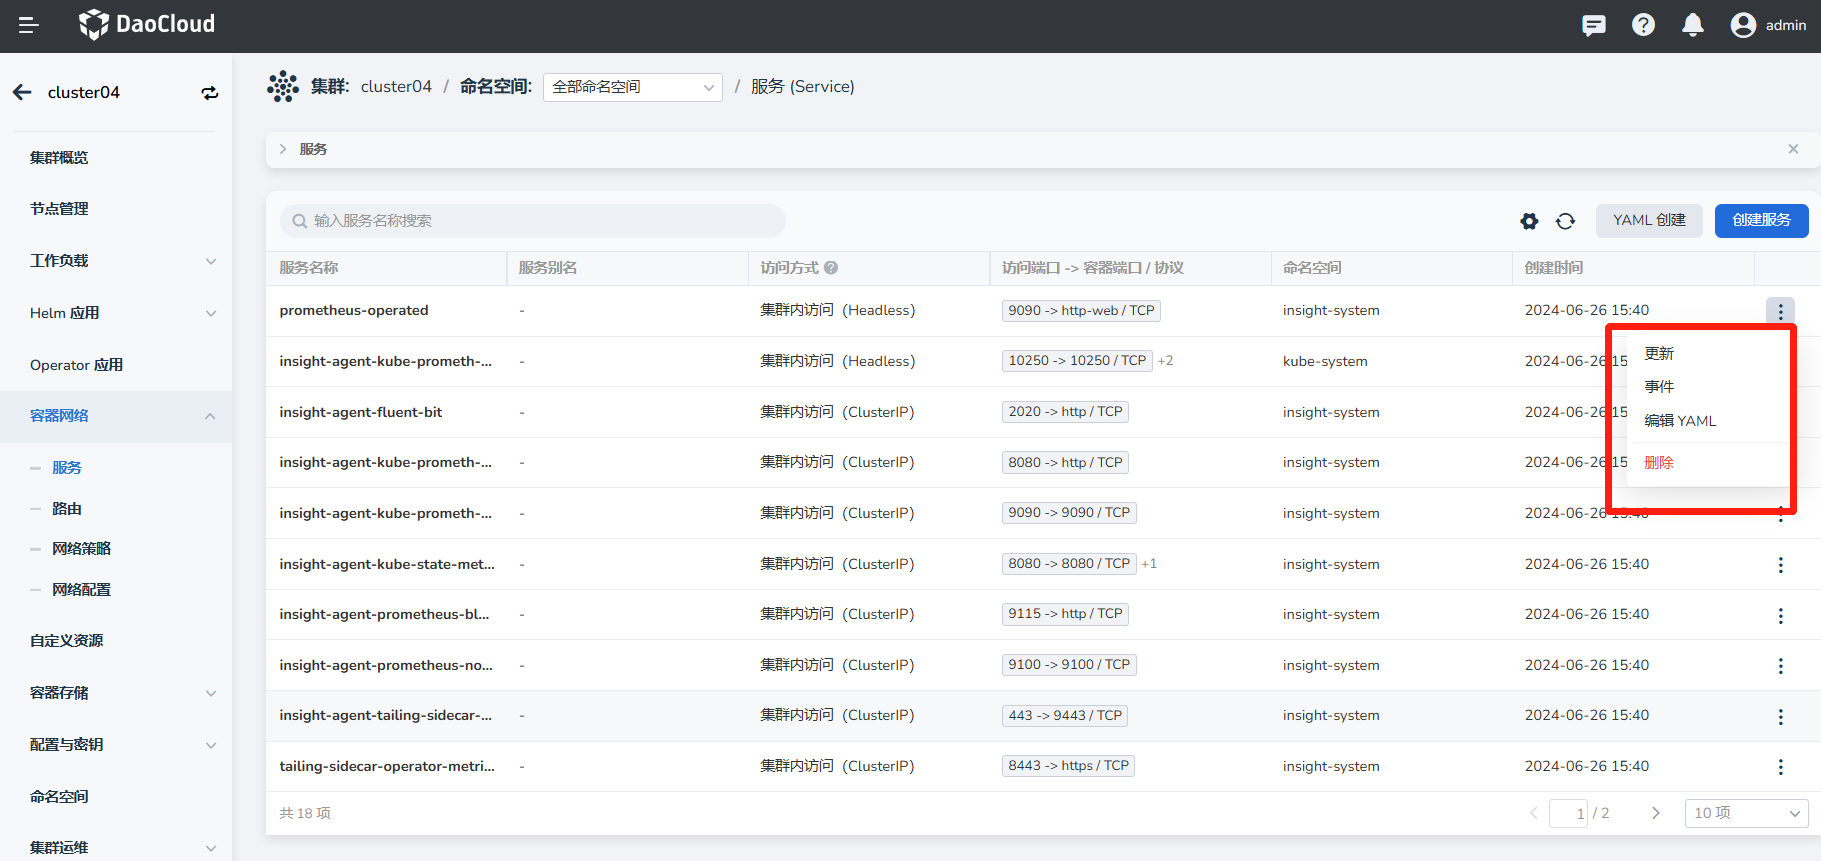Viewport: 1821px width, 861px height.
Task: Click the 创建服务 button
Action: coord(1761,221)
